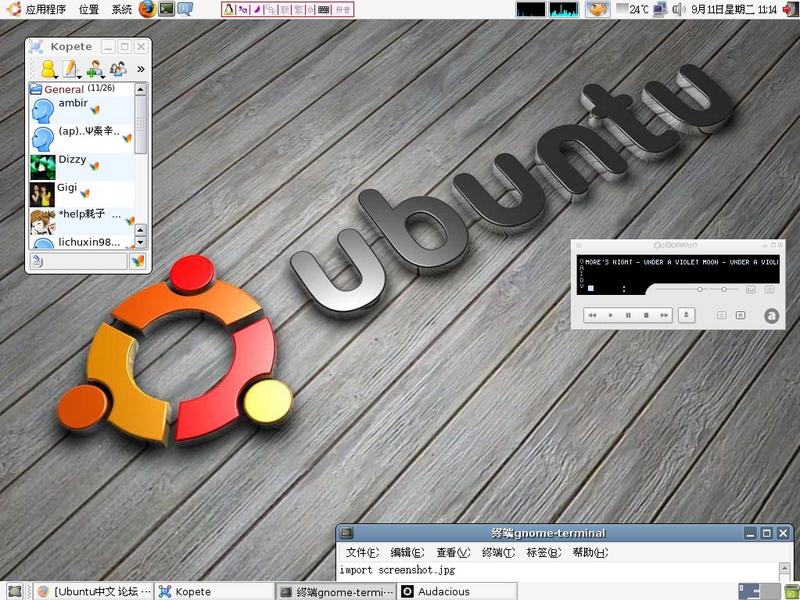800x600 pixels.
Task: Open the Kopete status icon in the toolbar
Action: tap(48, 69)
